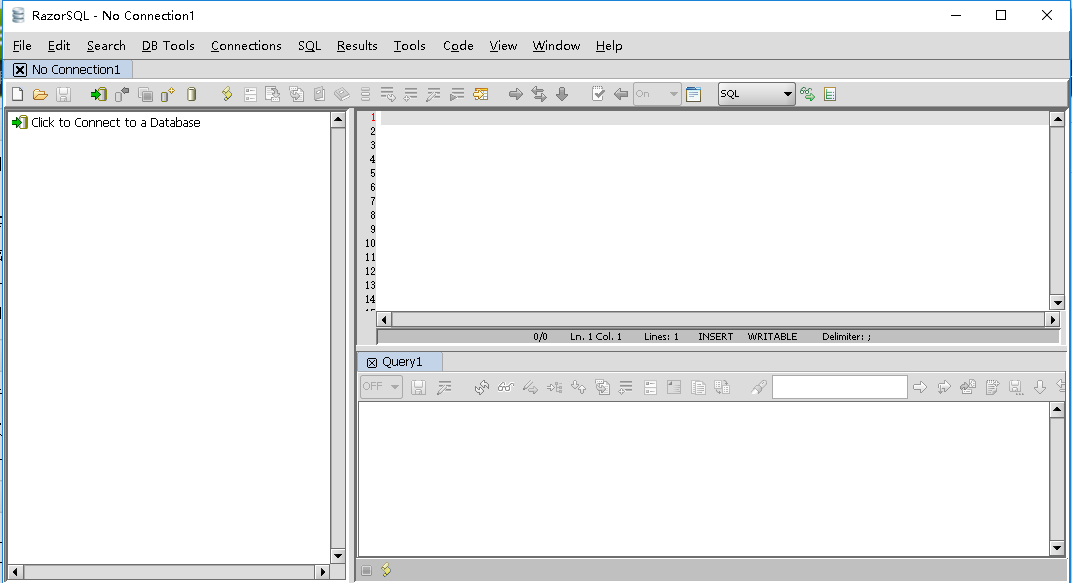Close the No Connection1 tab
1072x583 pixels.
[x=20, y=70]
